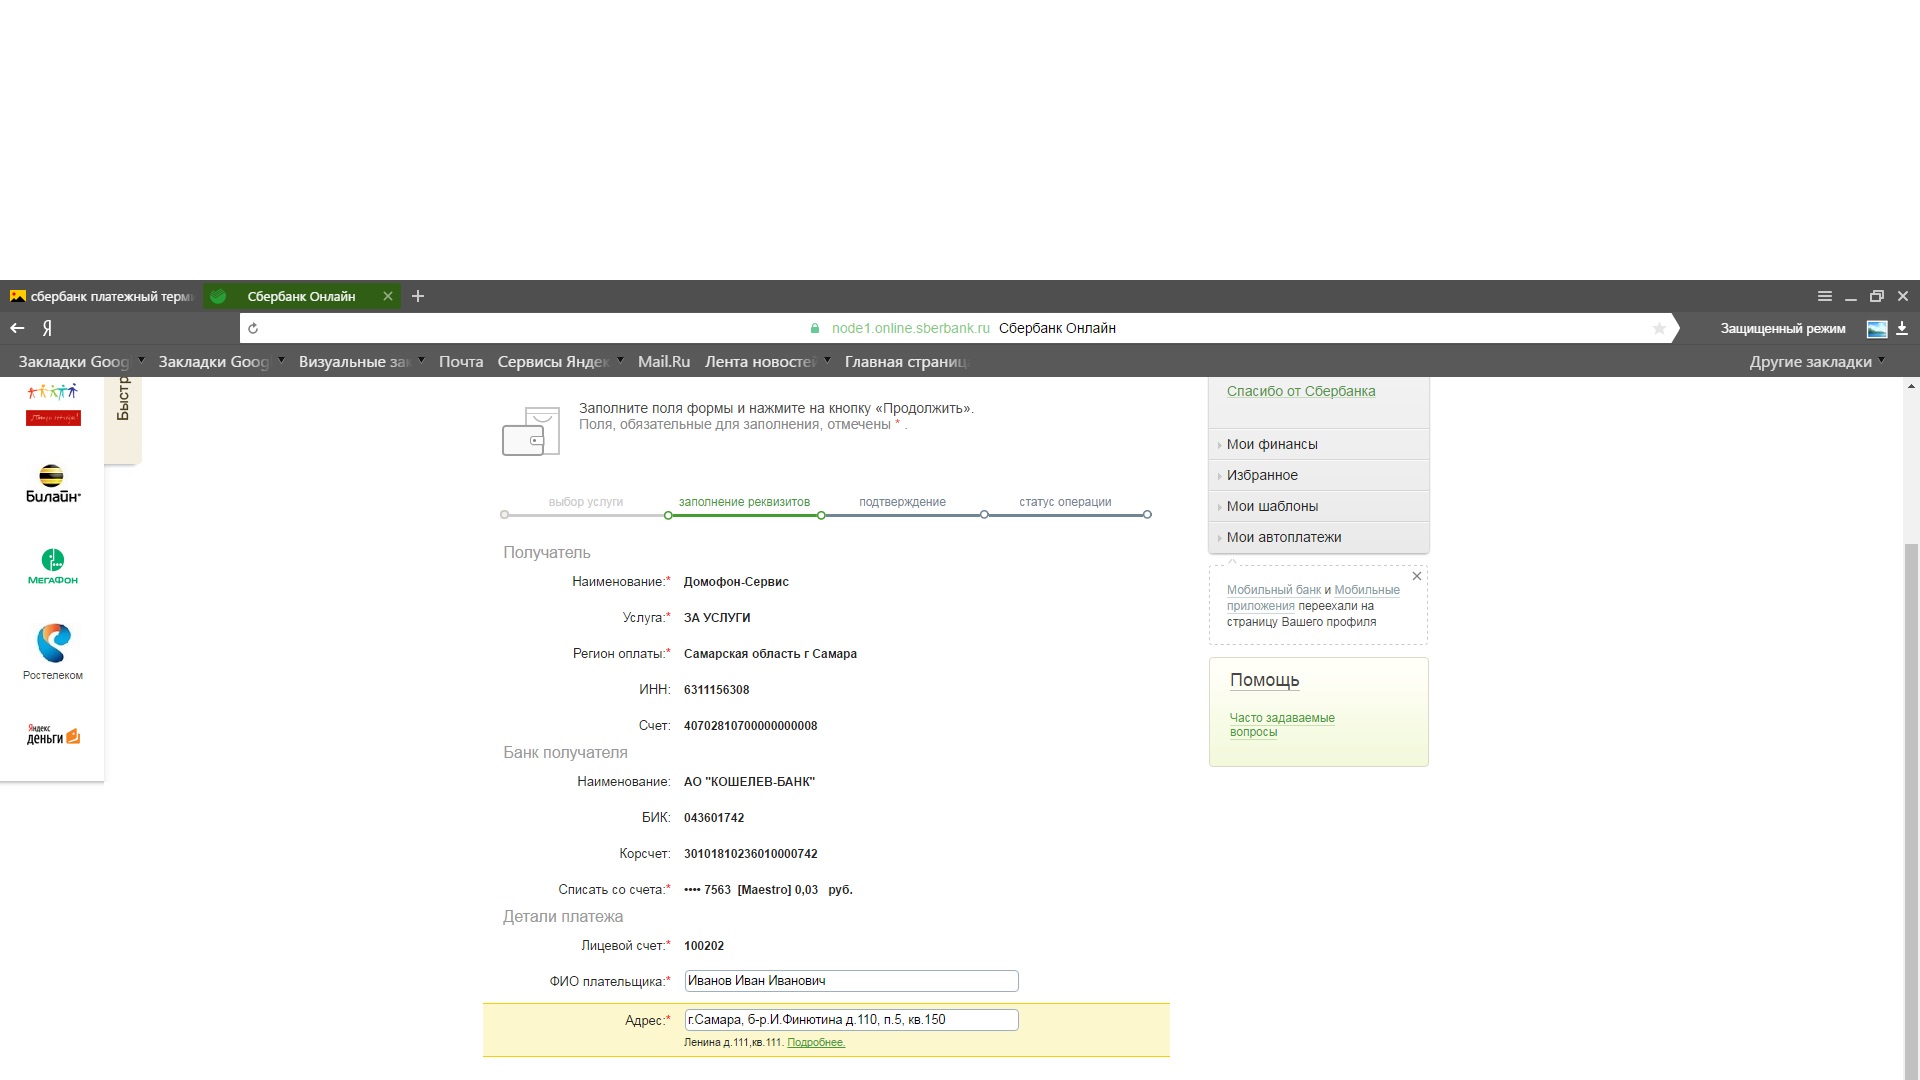
Task: Open the Yandex Money payment icon
Action: (53, 735)
